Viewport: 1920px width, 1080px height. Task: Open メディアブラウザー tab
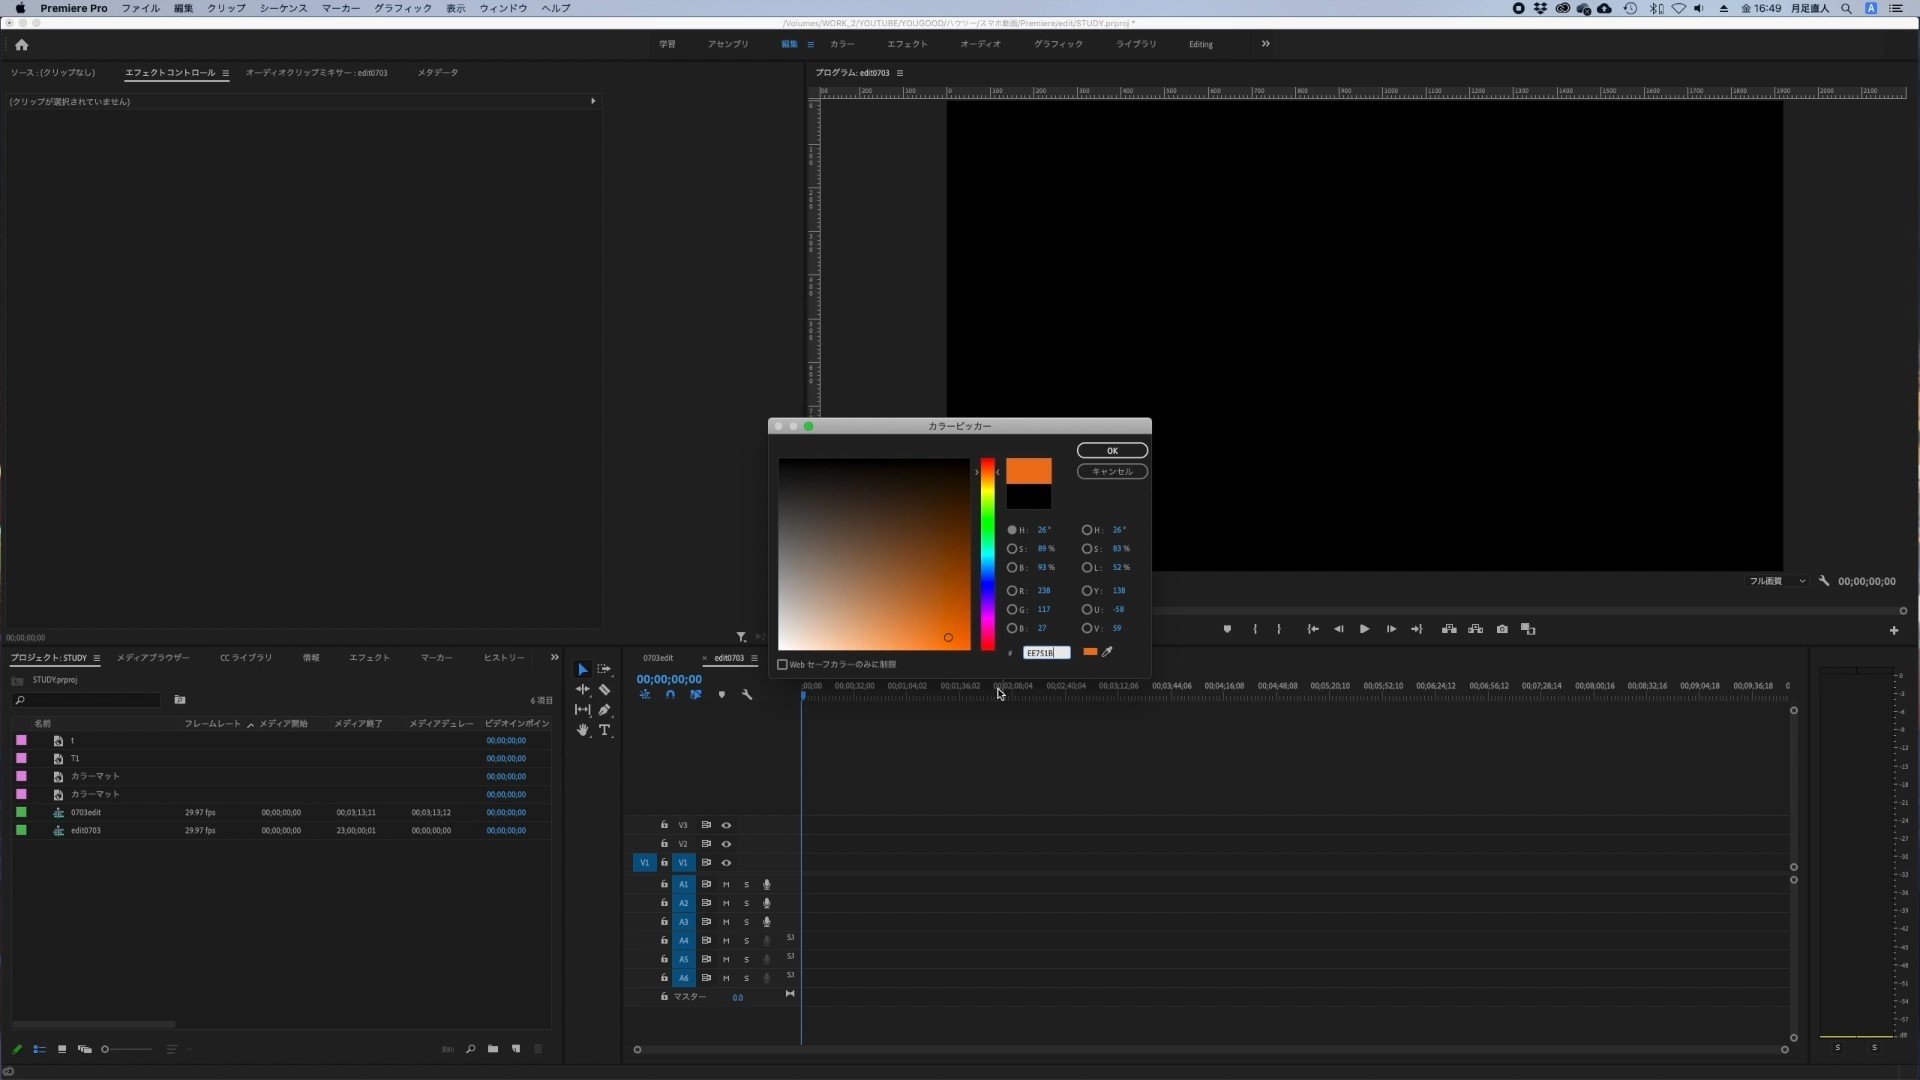[x=153, y=658]
